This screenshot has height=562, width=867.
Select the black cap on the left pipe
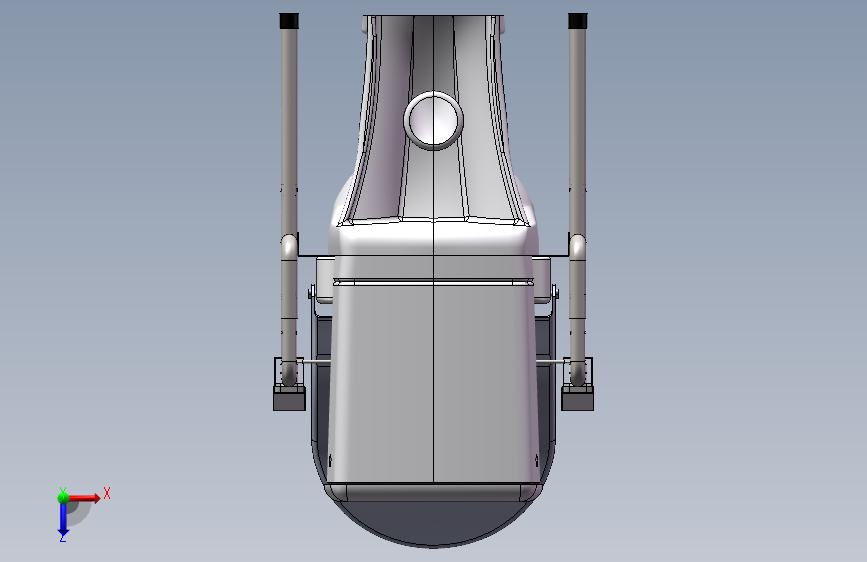289,21
